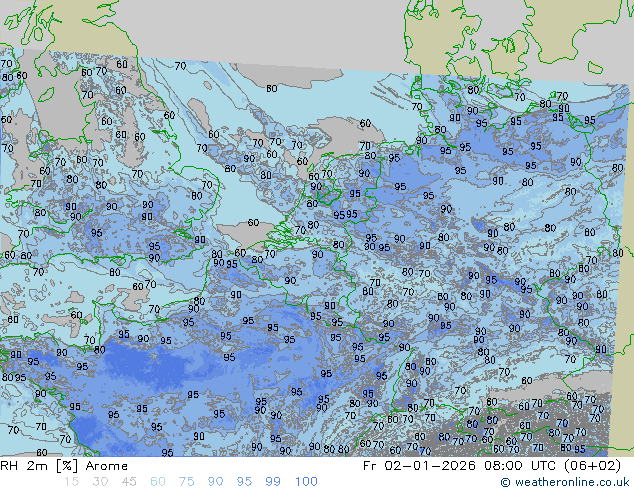Select the 100 value in the color legend
The width and height of the screenshot is (634, 490).
pyautogui.click(x=306, y=482)
